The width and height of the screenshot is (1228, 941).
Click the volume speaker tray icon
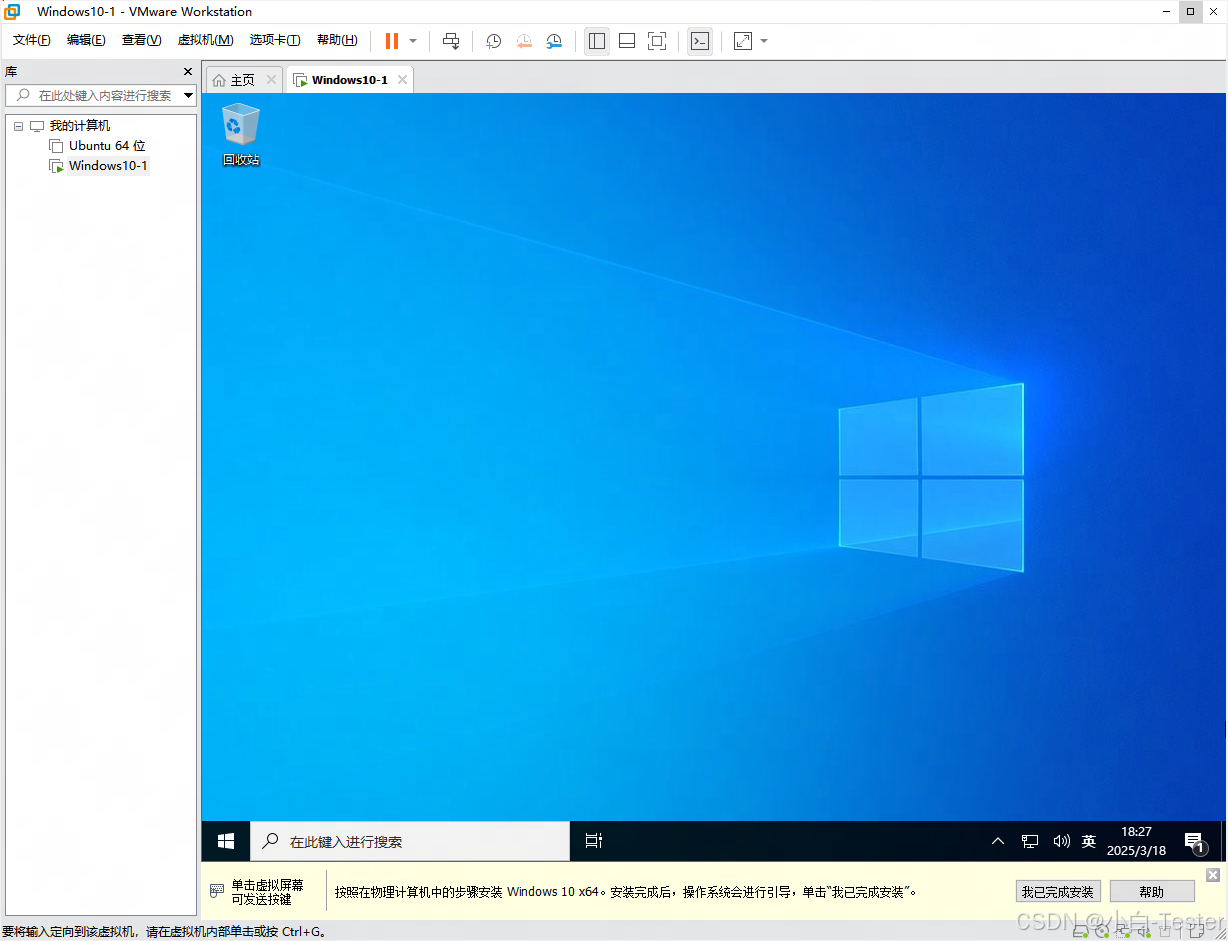(1061, 841)
